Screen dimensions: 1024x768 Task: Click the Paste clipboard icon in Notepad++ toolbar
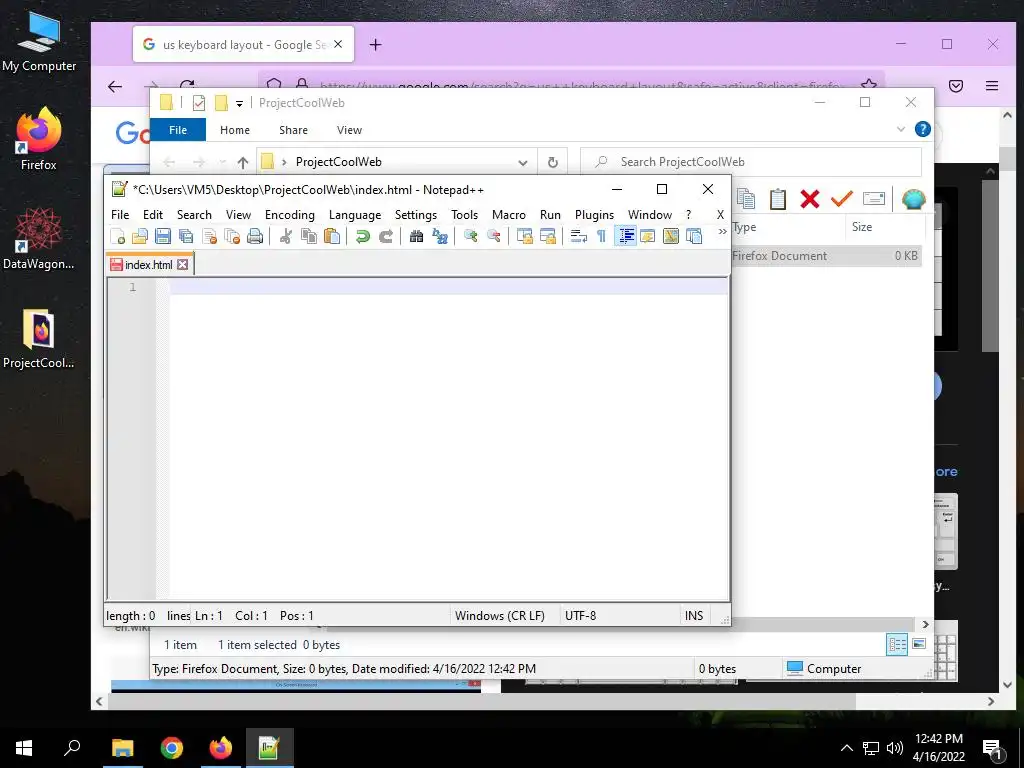332,236
